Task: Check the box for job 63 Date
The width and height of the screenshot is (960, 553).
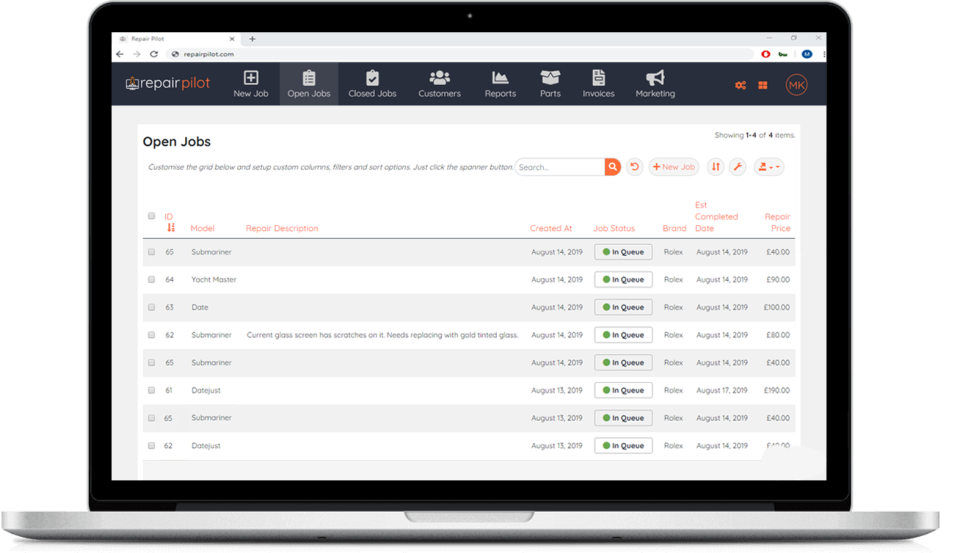Action: point(151,307)
